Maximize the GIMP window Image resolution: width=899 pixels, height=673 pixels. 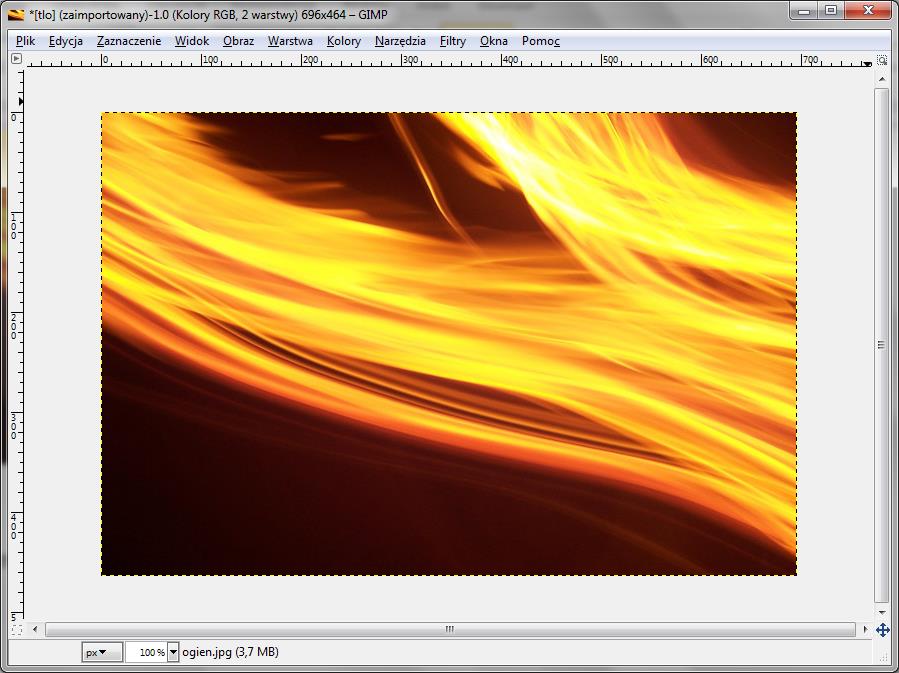831,11
